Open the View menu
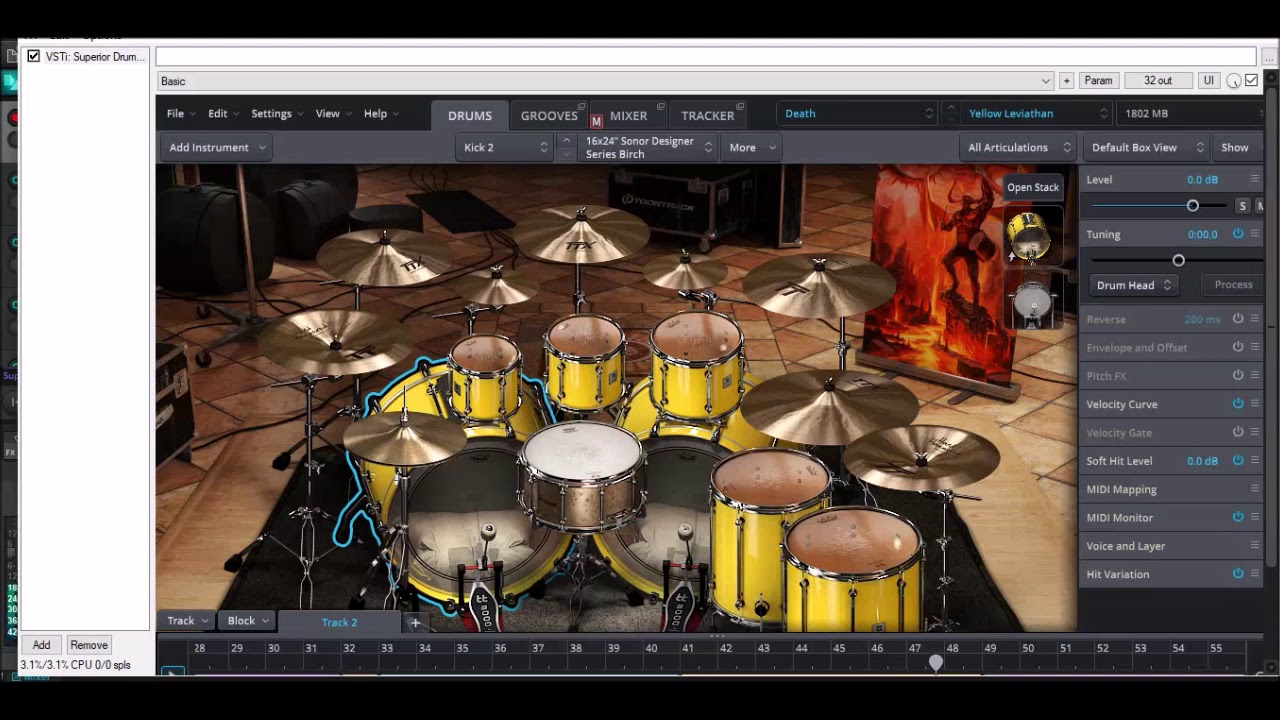 coord(333,113)
